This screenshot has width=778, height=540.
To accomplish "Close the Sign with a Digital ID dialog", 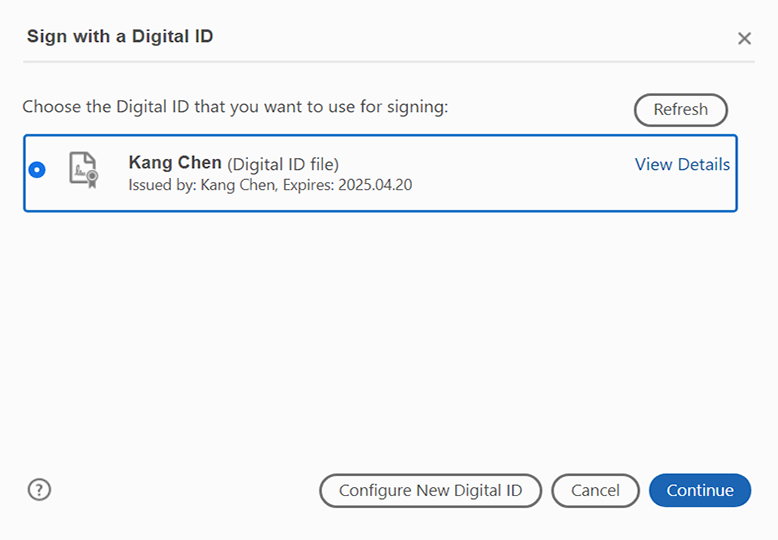I will [744, 38].
